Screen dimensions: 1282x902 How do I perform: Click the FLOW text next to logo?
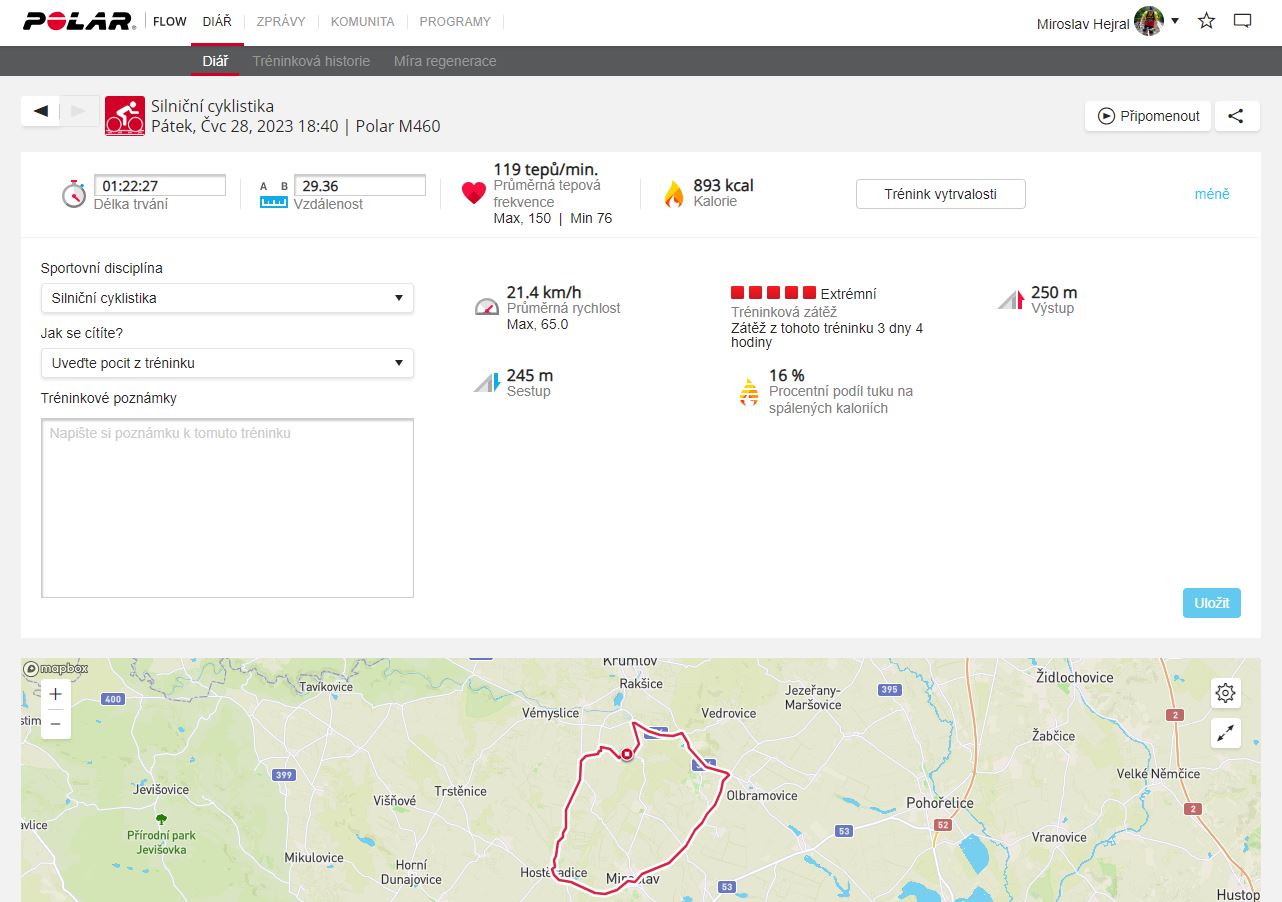click(x=170, y=21)
